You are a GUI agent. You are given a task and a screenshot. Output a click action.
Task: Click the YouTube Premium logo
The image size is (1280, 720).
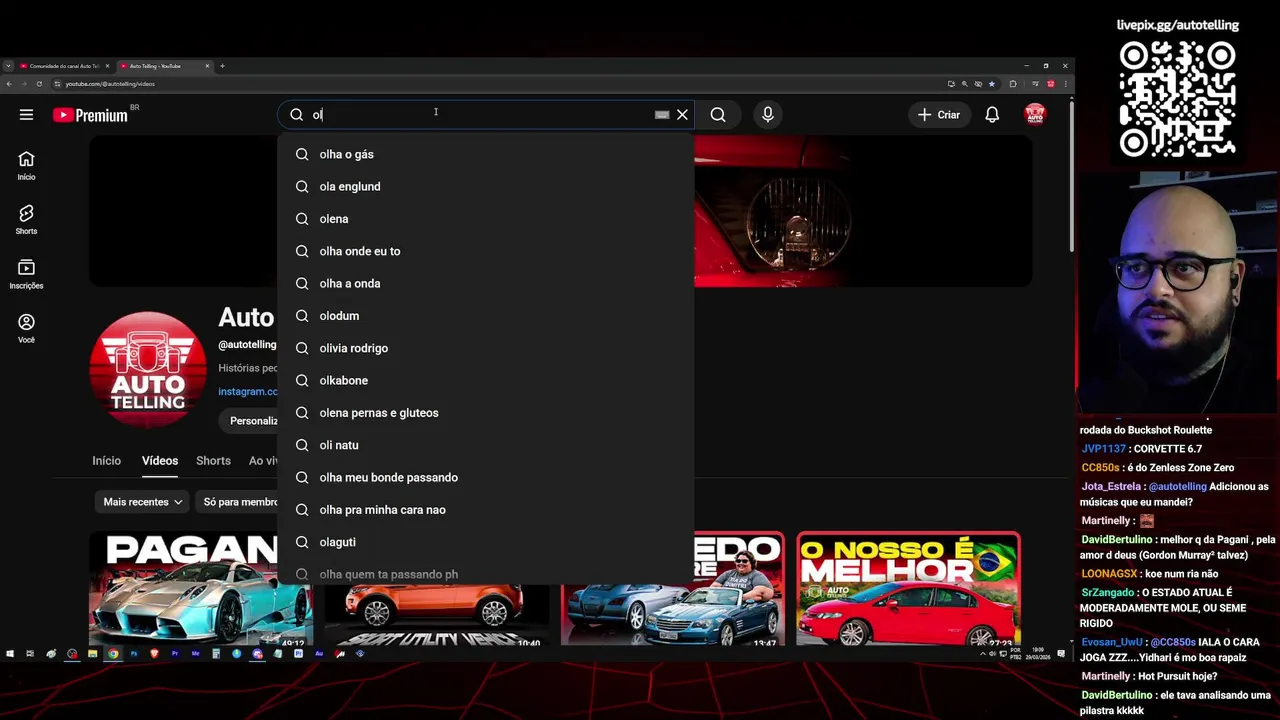[91, 115]
